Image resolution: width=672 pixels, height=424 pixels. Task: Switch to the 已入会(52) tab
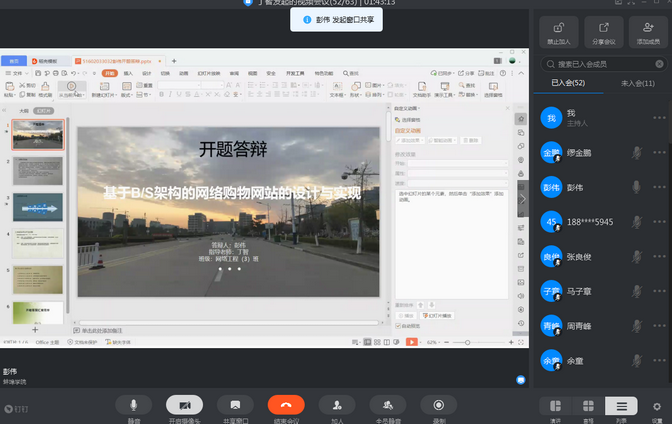[x=568, y=83]
